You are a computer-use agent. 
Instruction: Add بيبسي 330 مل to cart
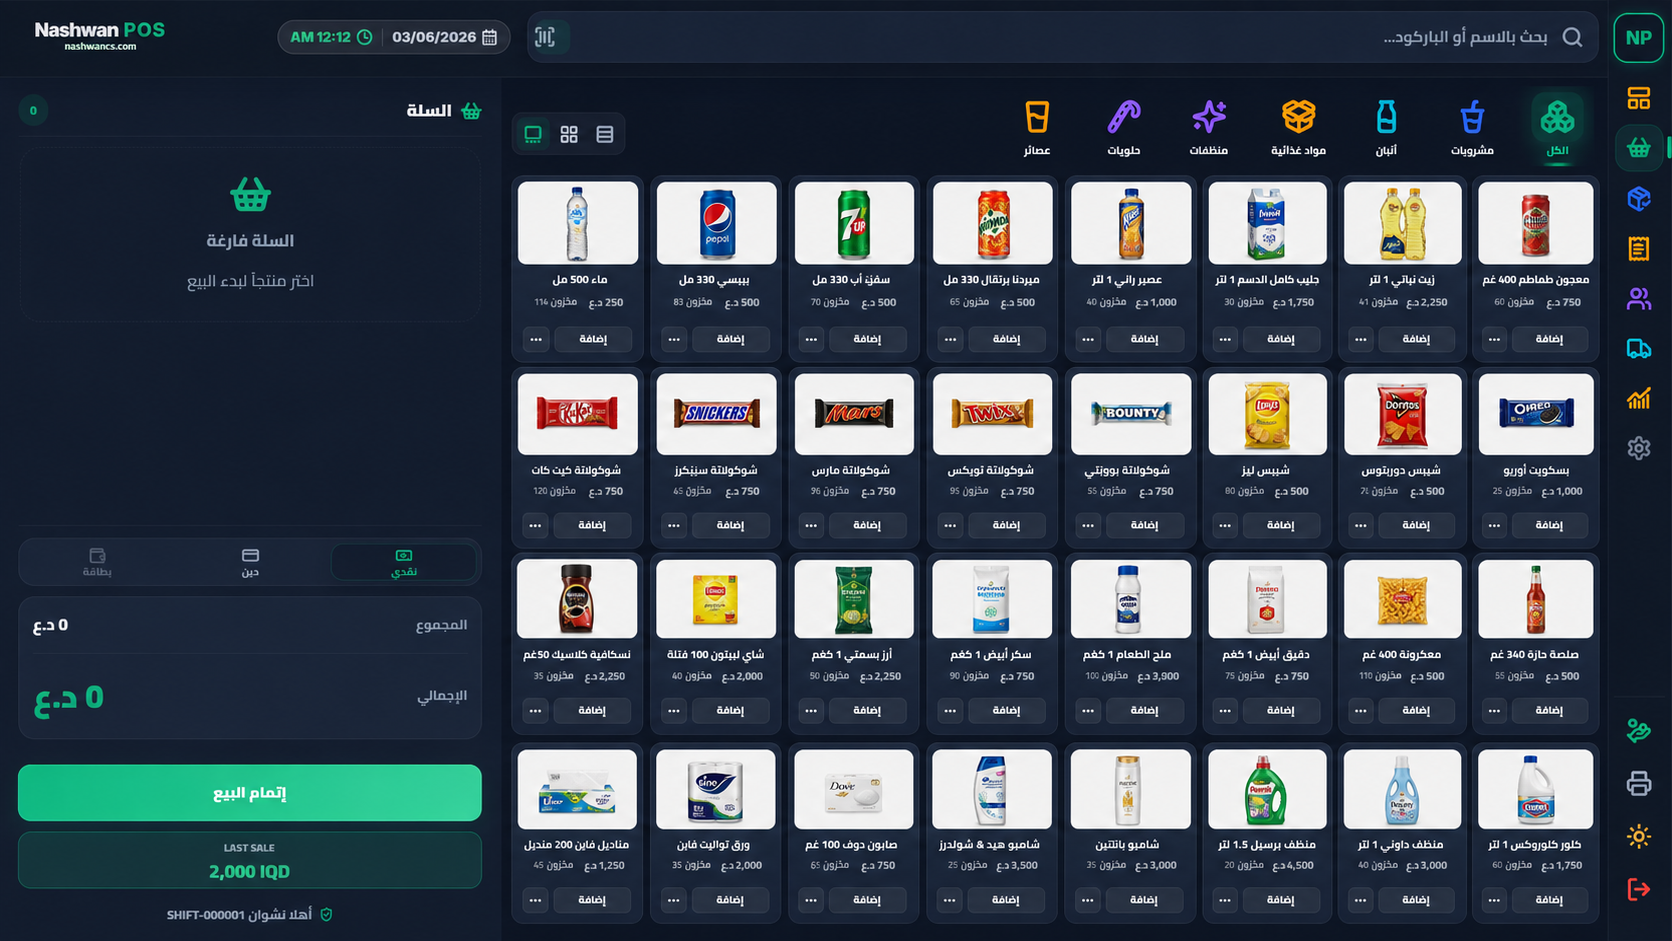coord(730,339)
